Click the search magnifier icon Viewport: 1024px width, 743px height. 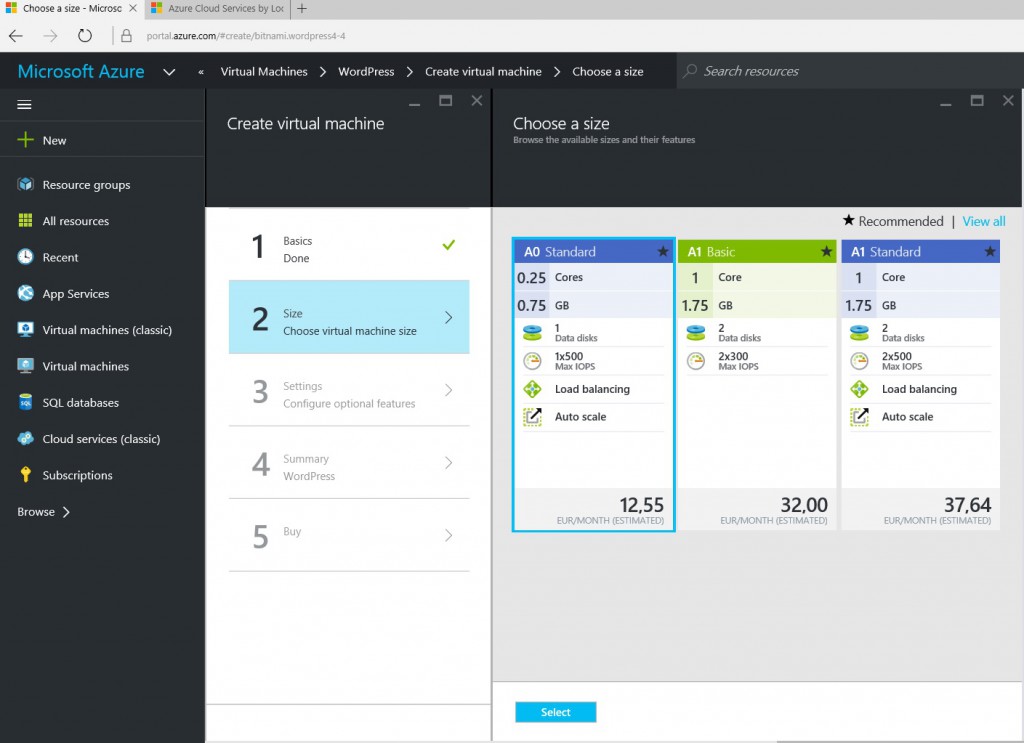[x=690, y=71]
